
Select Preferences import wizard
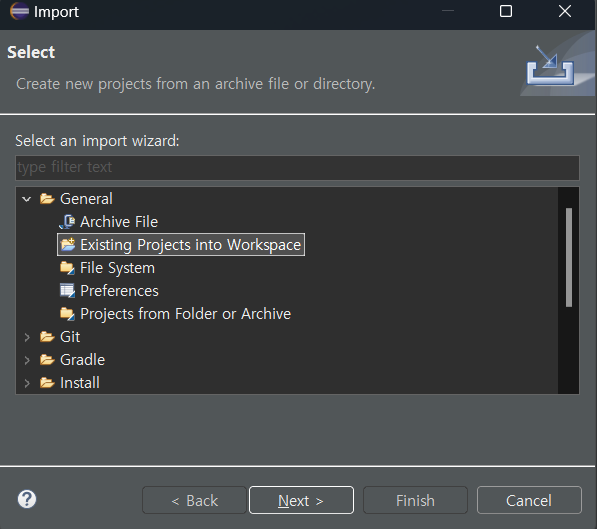pos(119,291)
